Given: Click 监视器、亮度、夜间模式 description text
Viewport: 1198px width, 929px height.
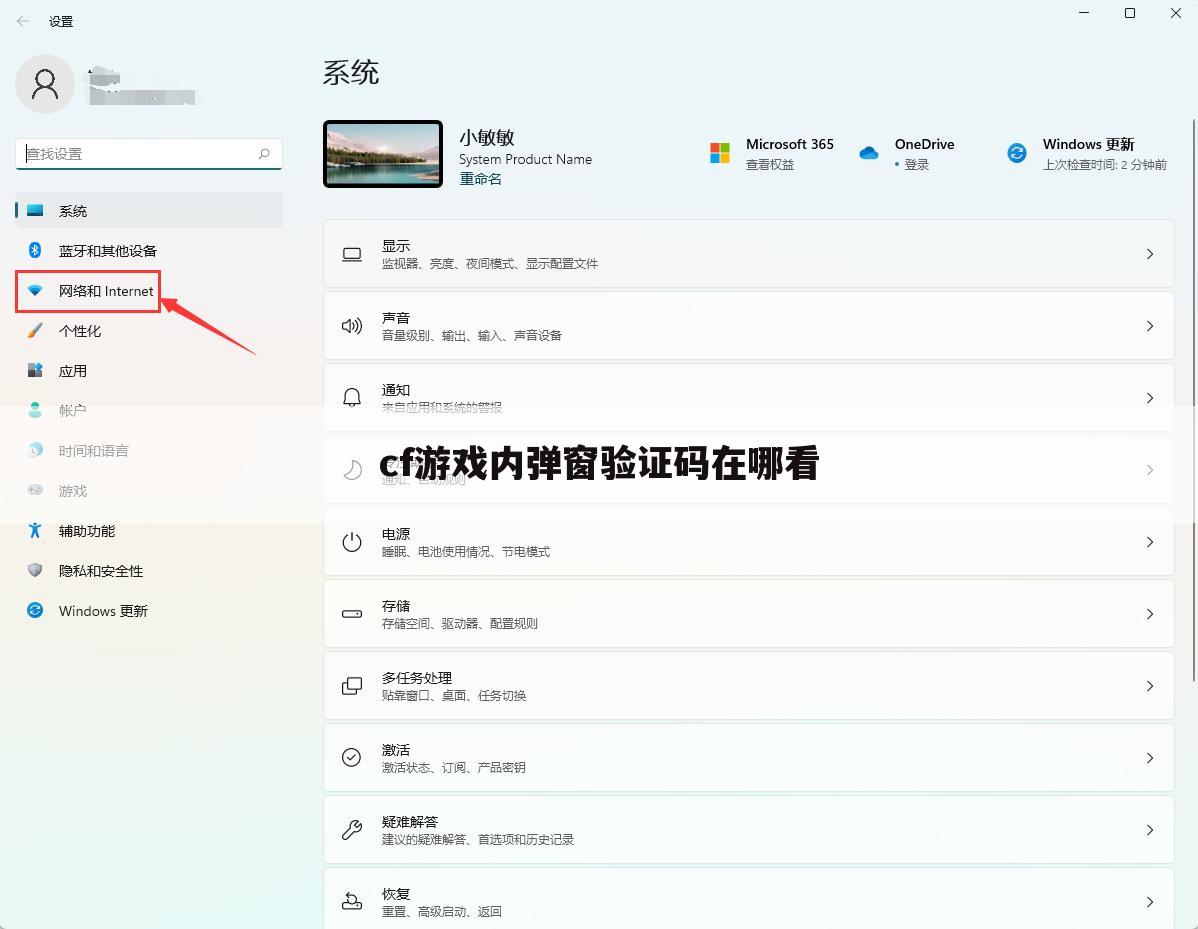Looking at the screenshot, I should (x=490, y=264).
